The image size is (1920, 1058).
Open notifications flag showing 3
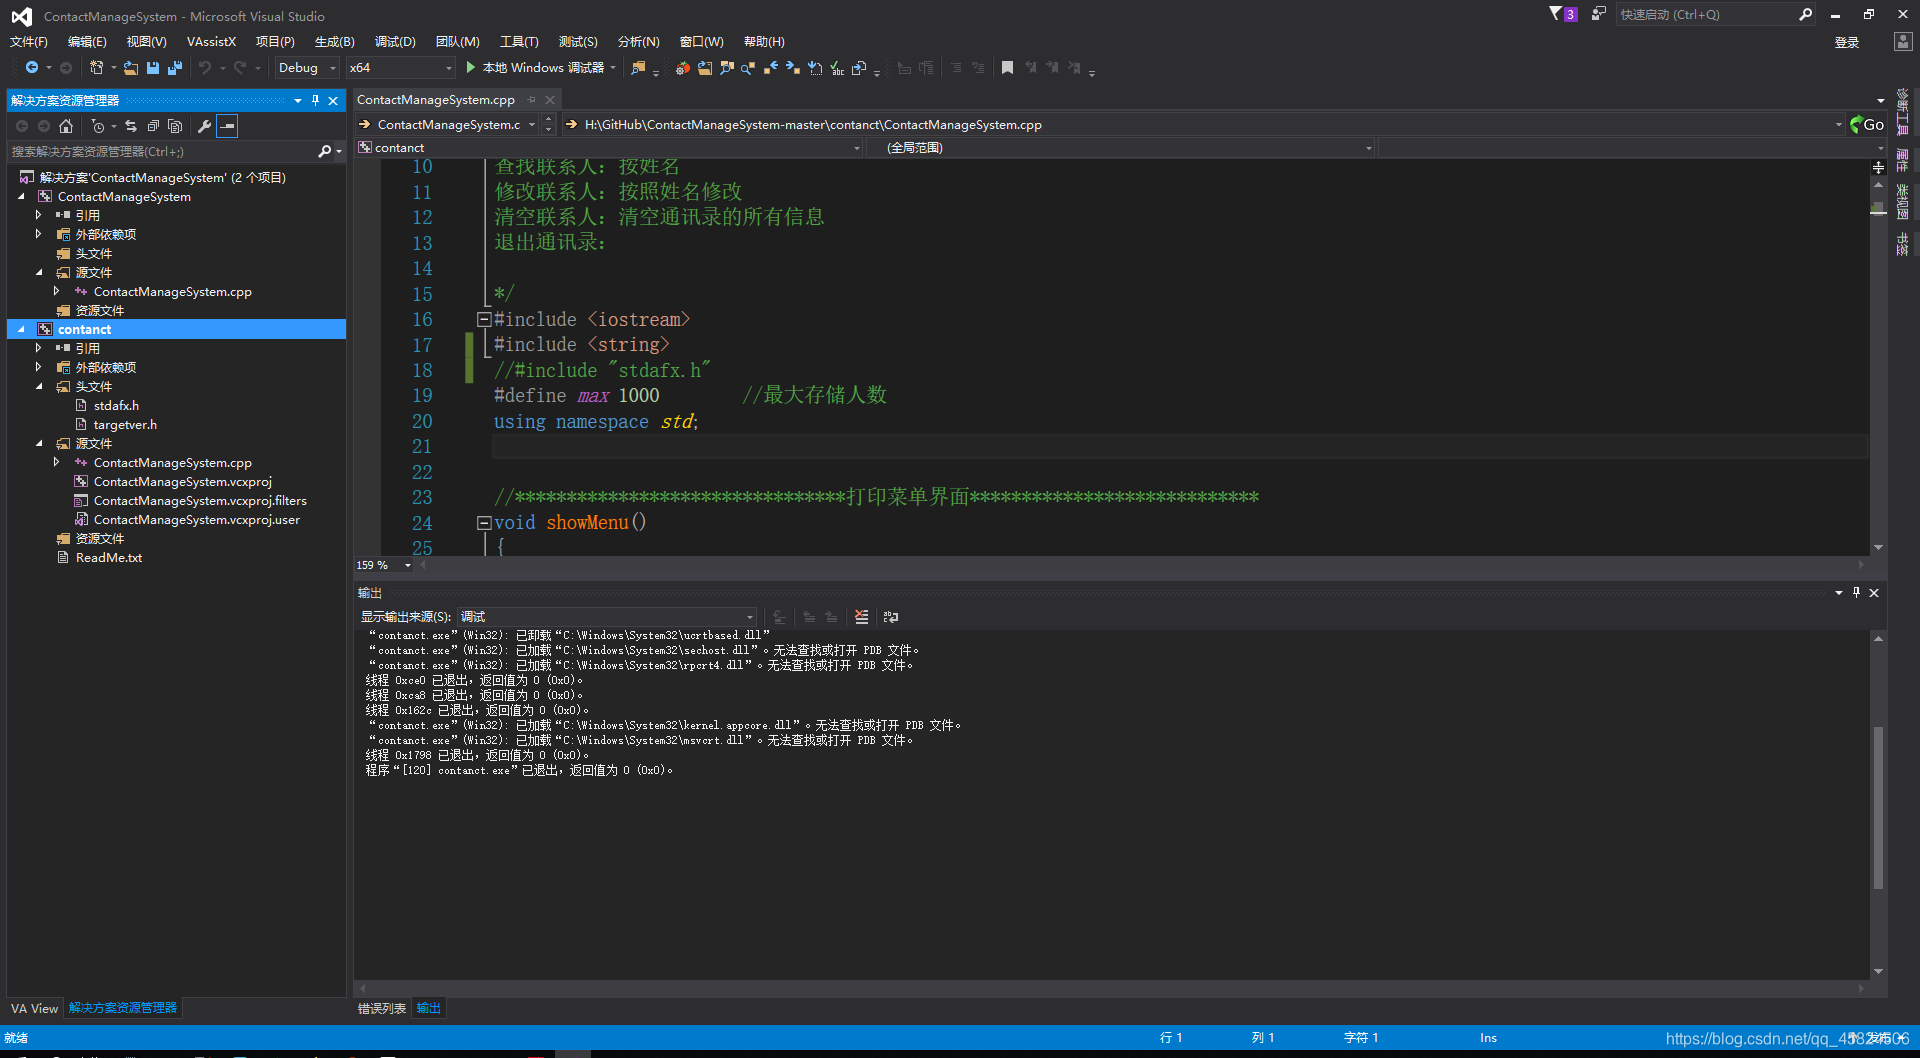coord(1562,14)
